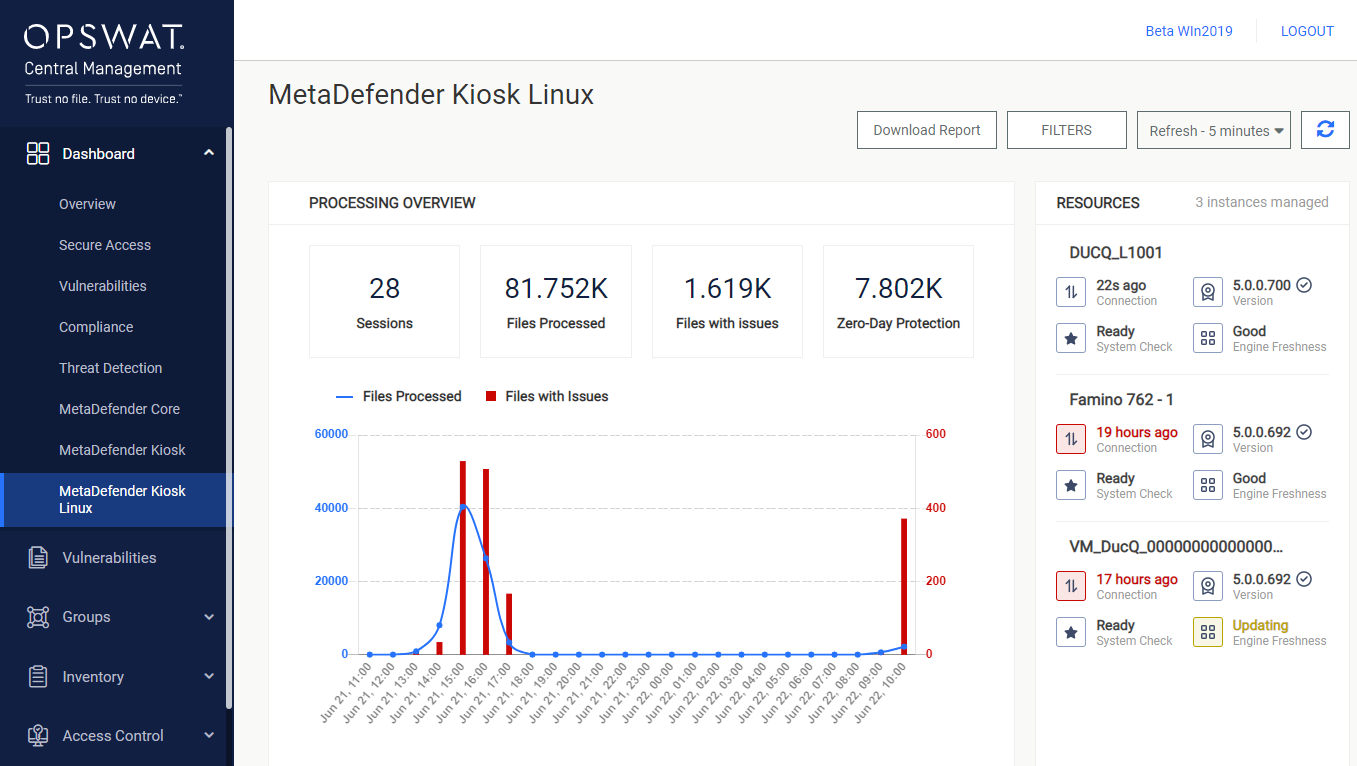This screenshot has width=1357, height=766.
Task: Click the '17 hours ago' connection status
Action: pos(1137,579)
